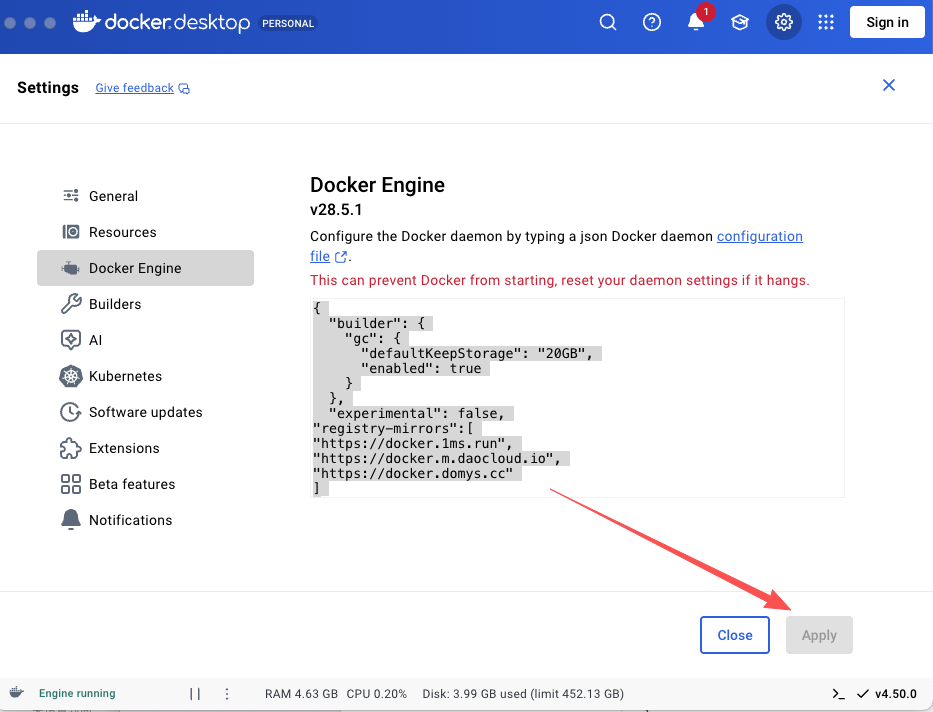
Task: Click the whale icon in status bar
Action: tap(17, 692)
